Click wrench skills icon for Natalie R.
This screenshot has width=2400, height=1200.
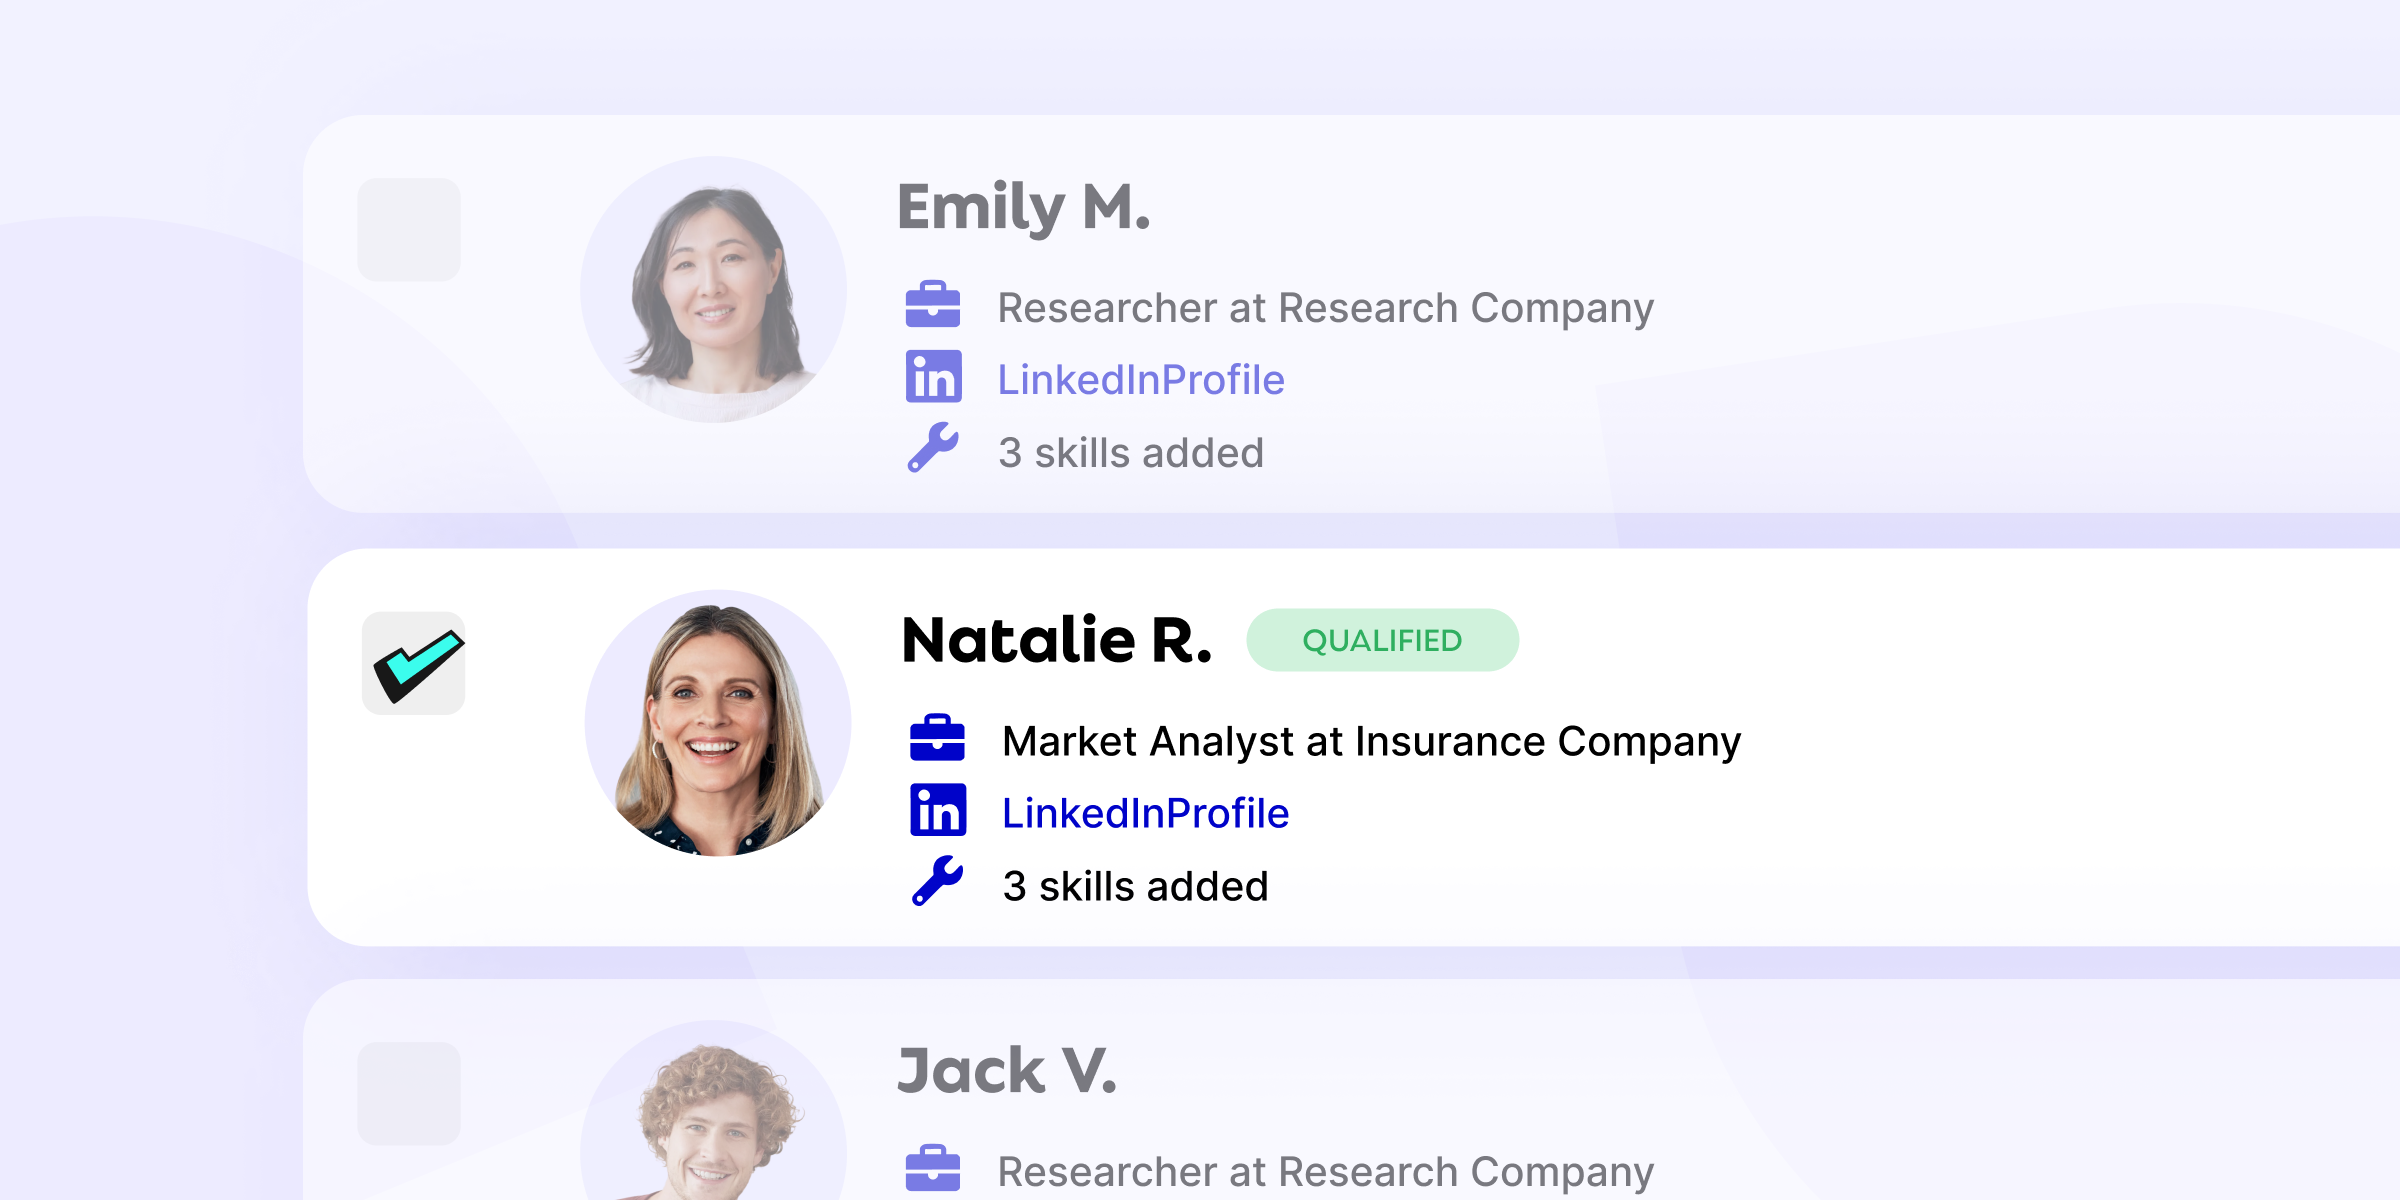click(x=937, y=882)
